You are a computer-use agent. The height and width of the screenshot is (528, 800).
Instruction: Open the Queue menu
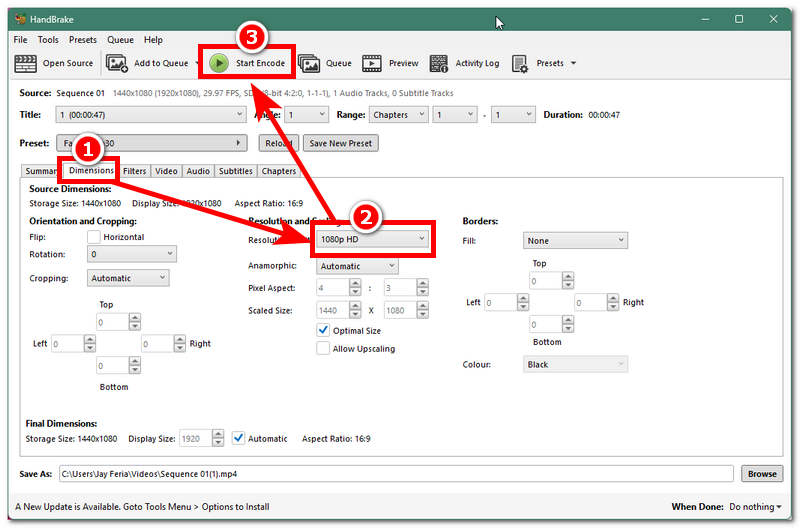tap(120, 40)
